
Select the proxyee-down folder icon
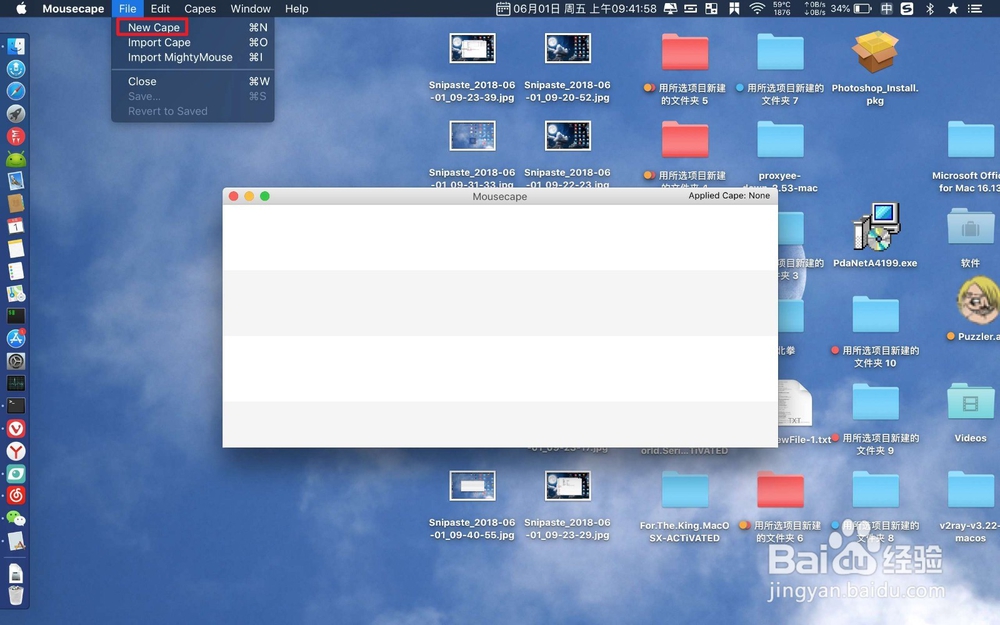coord(780,139)
